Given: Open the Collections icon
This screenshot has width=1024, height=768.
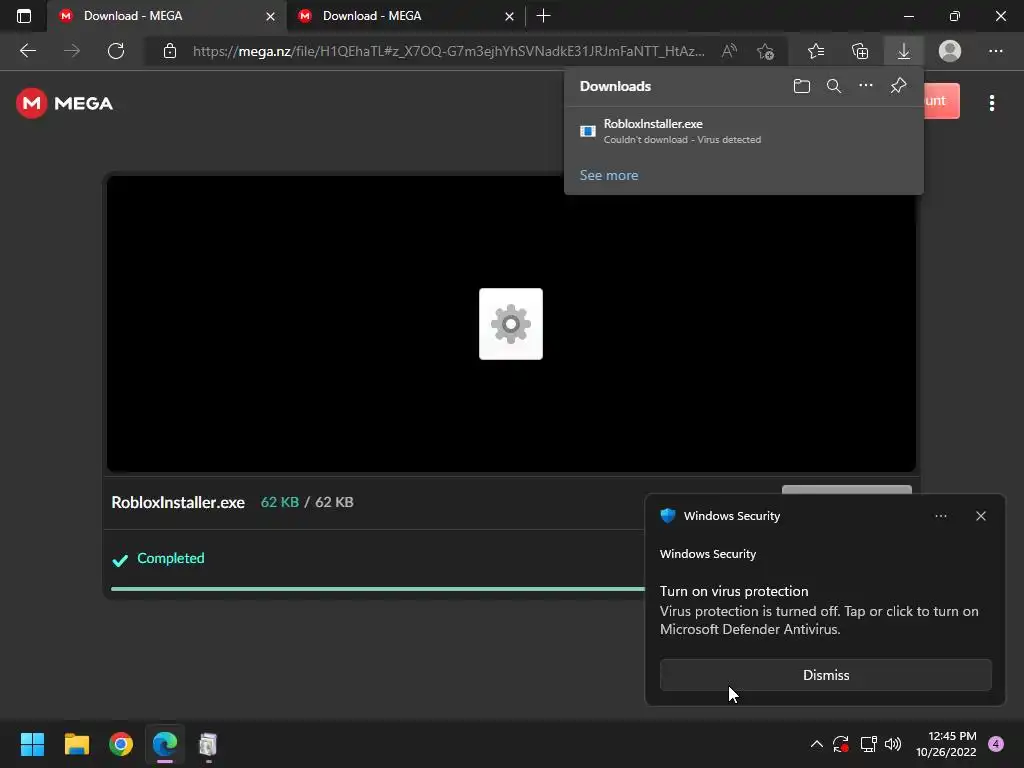Looking at the screenshot, I should tap(860, 51).
